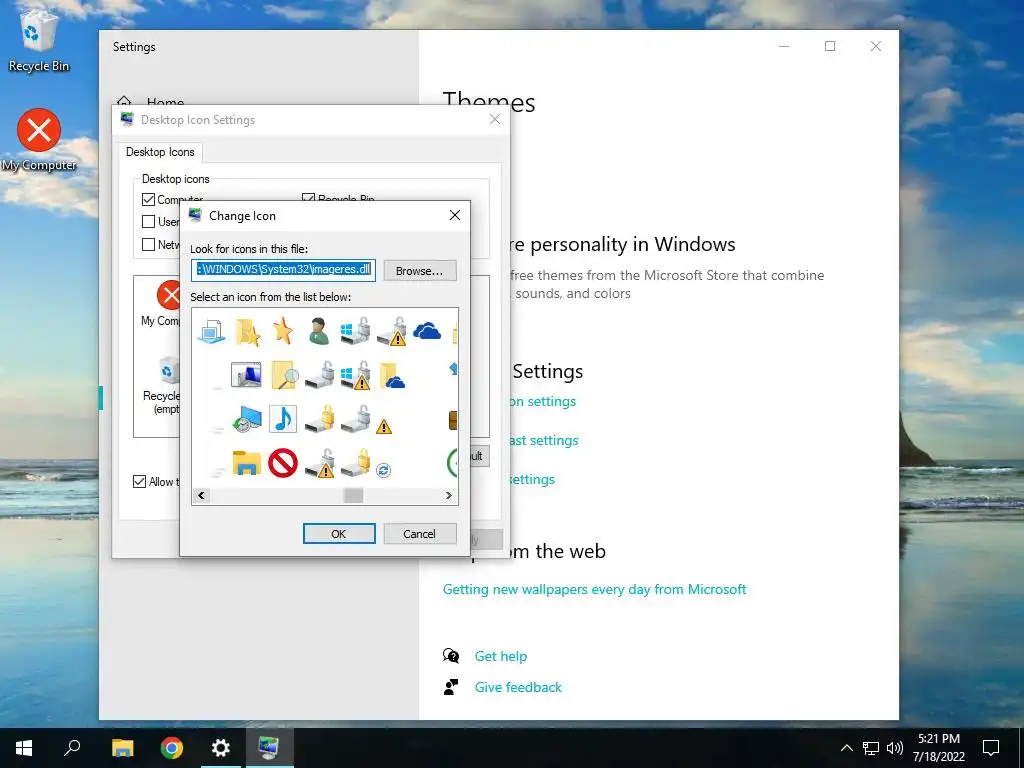
Task: Select the blue sync arrows circle icon
Action: tap(383, 470)
